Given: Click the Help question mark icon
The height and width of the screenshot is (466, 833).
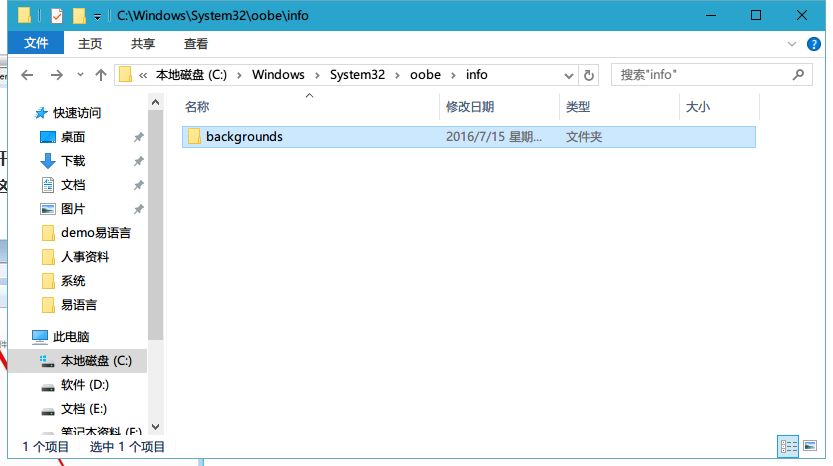Looking at the screenshot, I should tap(815, 44).
